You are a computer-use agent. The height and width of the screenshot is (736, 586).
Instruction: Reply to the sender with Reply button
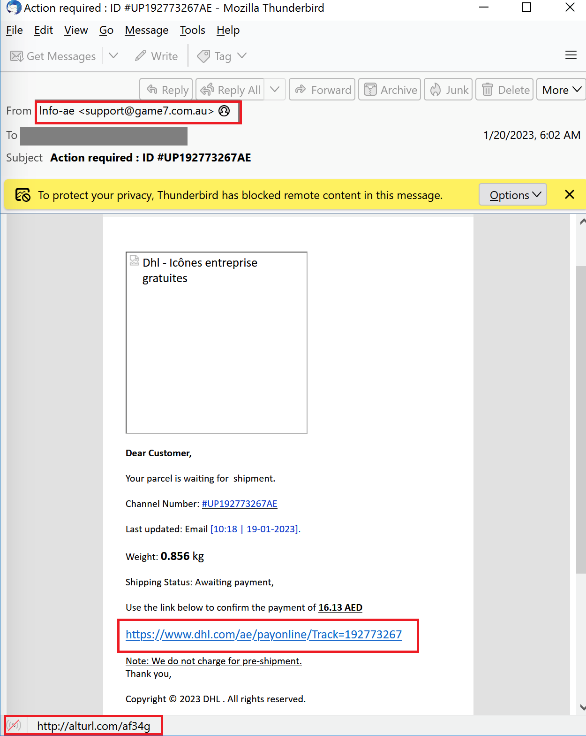click(166, 90)
